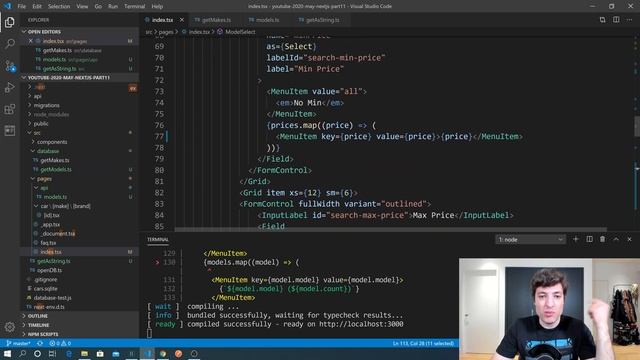
Task: Click the master branch indicator in status bar
Action: 19,343
